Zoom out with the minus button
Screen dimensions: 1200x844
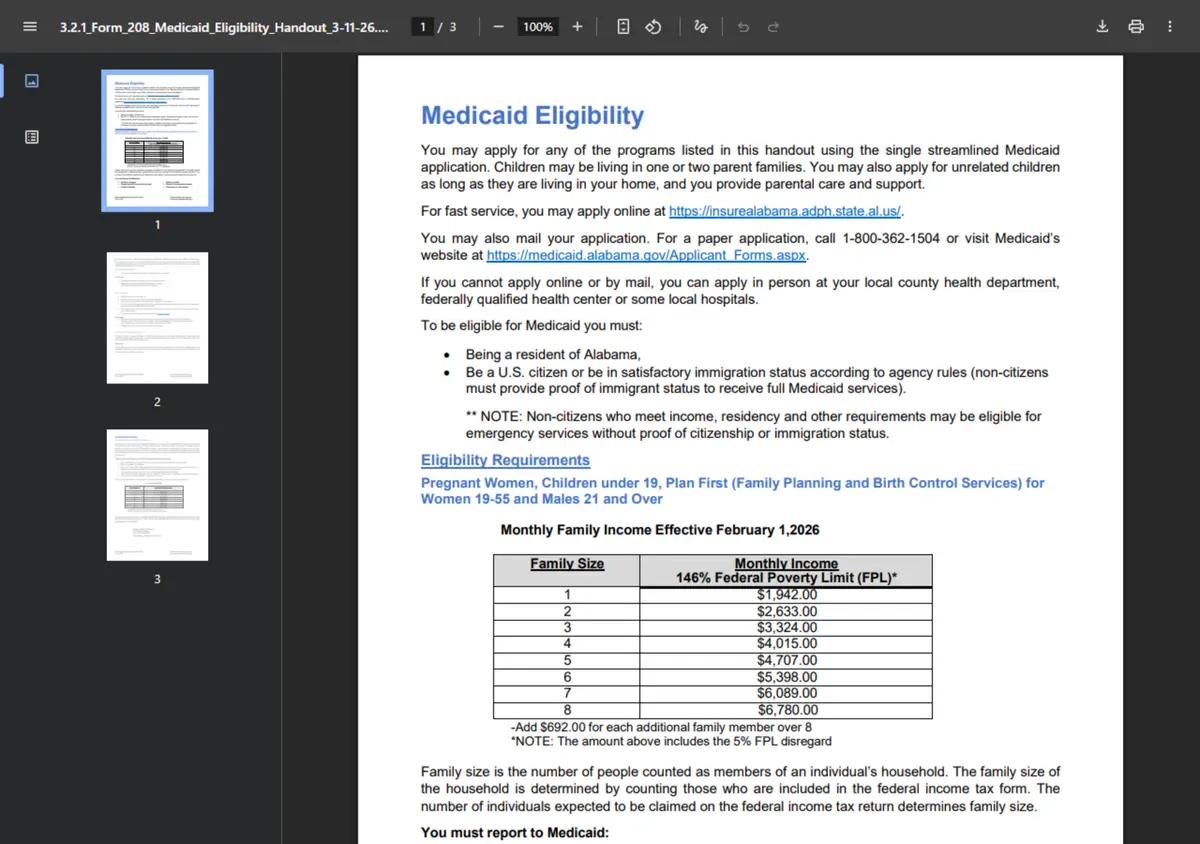498,27
